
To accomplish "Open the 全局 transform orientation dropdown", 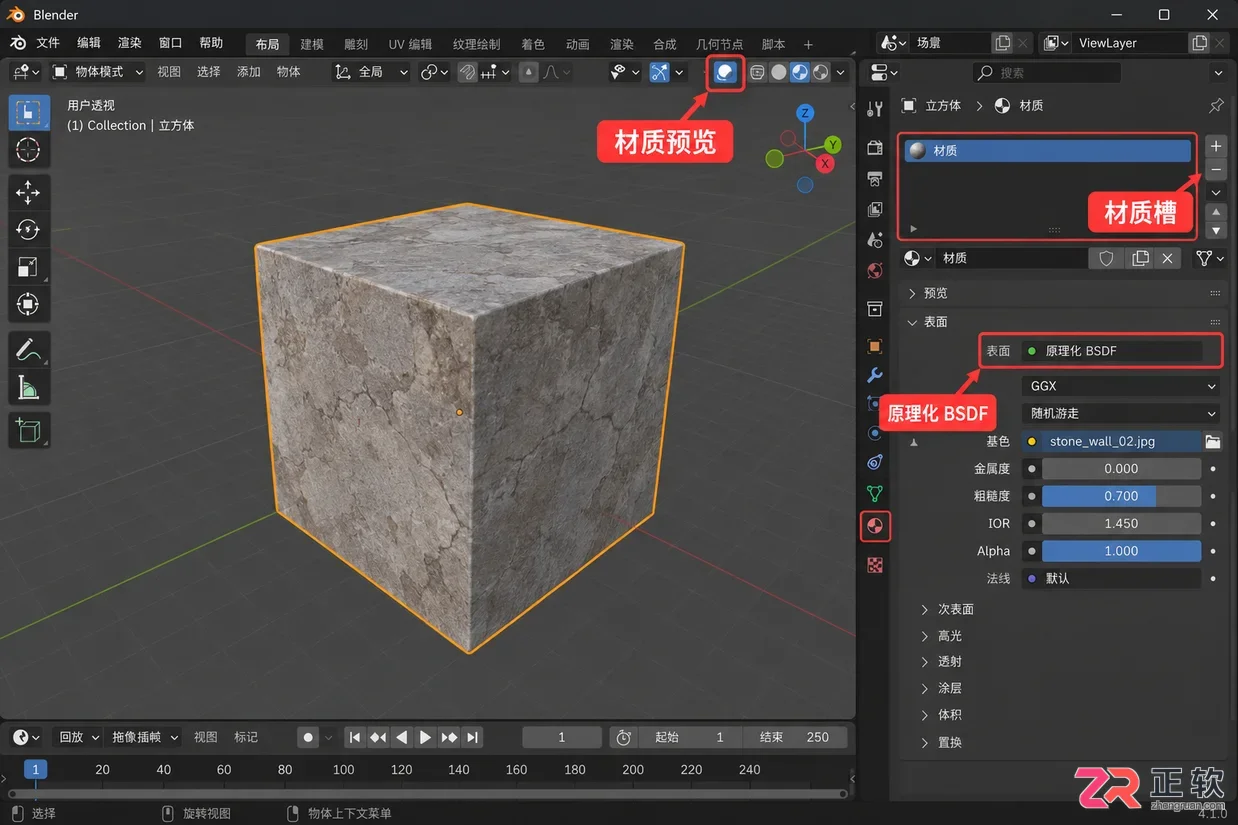I will click(x=372, y=72).
